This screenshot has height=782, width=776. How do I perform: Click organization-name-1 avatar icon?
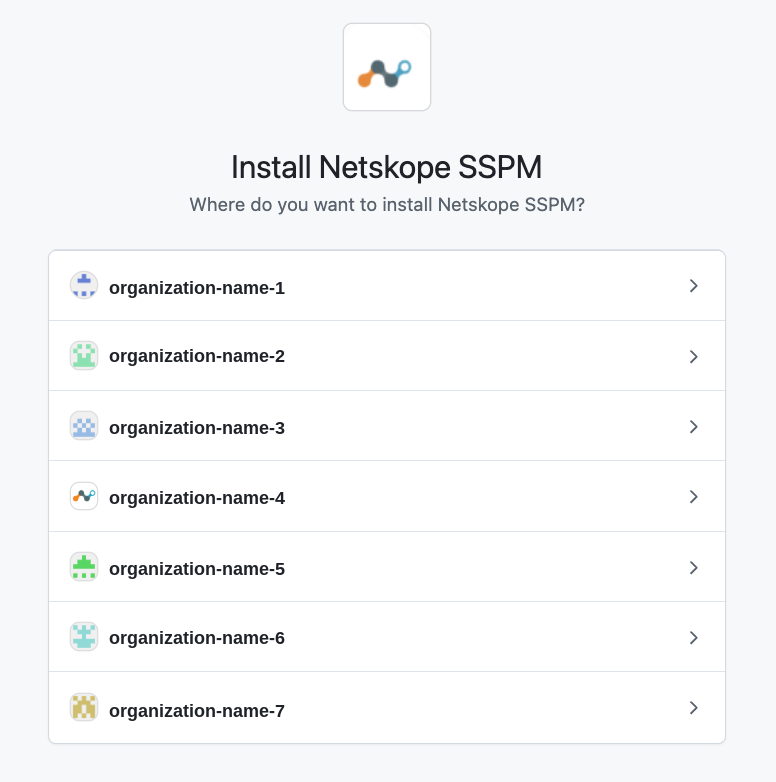click(84, 285)
